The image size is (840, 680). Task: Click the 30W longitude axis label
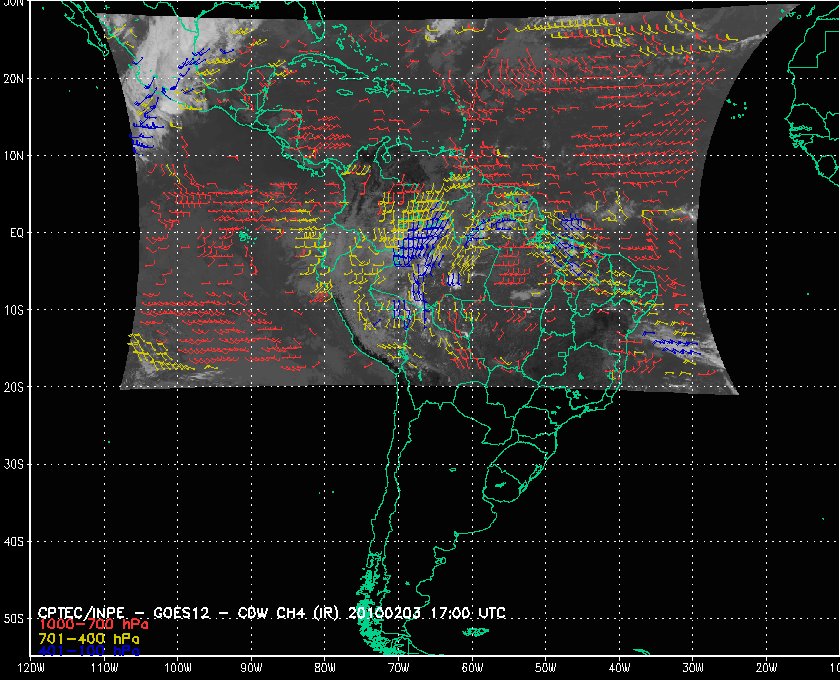pyautogui.click(x=693, y=668)
